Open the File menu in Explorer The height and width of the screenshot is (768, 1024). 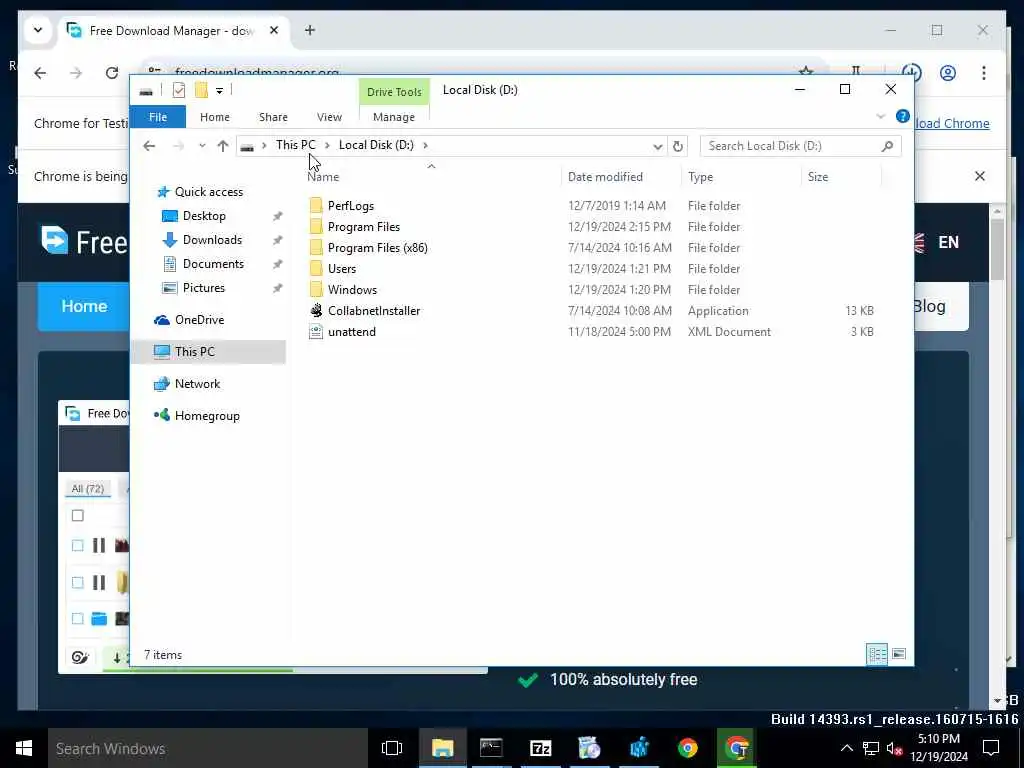click(158, 117)
